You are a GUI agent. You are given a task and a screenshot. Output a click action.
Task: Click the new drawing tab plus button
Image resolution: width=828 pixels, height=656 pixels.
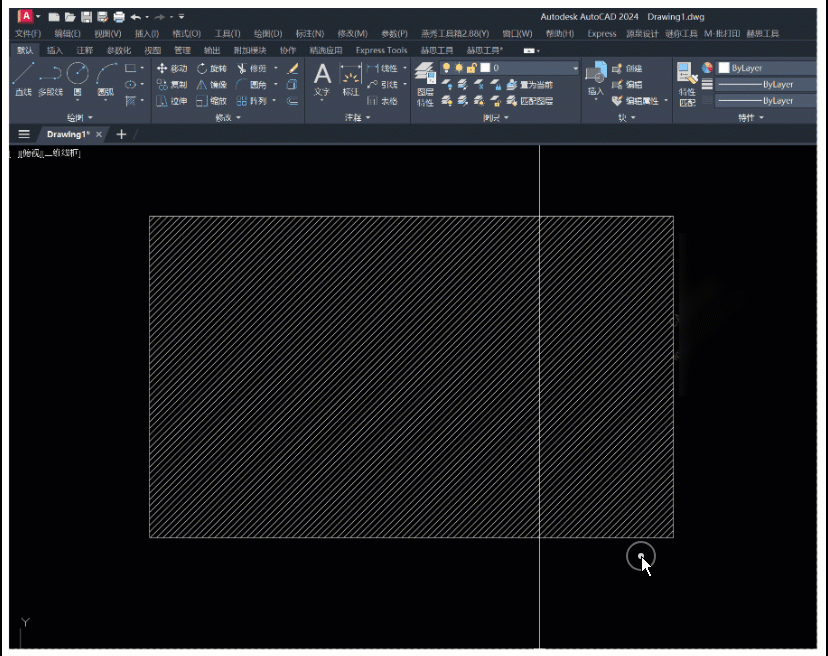122,134
